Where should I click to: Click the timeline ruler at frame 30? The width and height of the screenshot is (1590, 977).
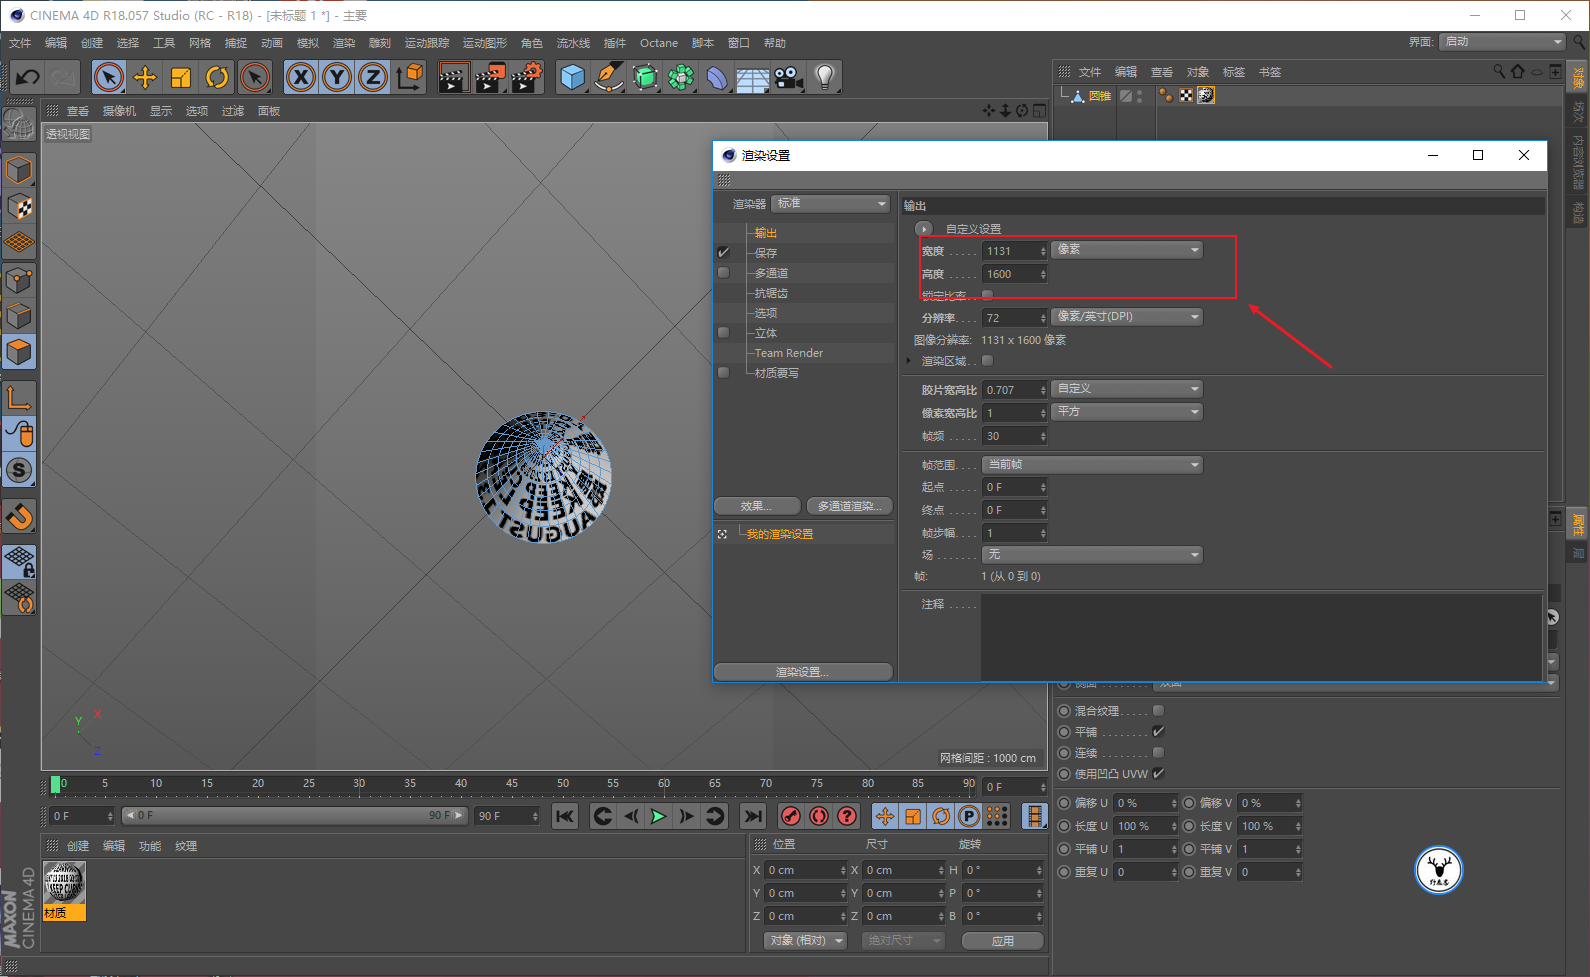[359, 784]
